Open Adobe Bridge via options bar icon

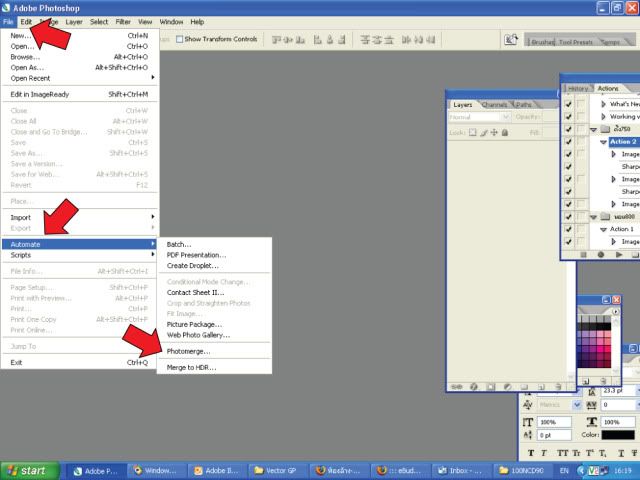click(x=511, y=40)
